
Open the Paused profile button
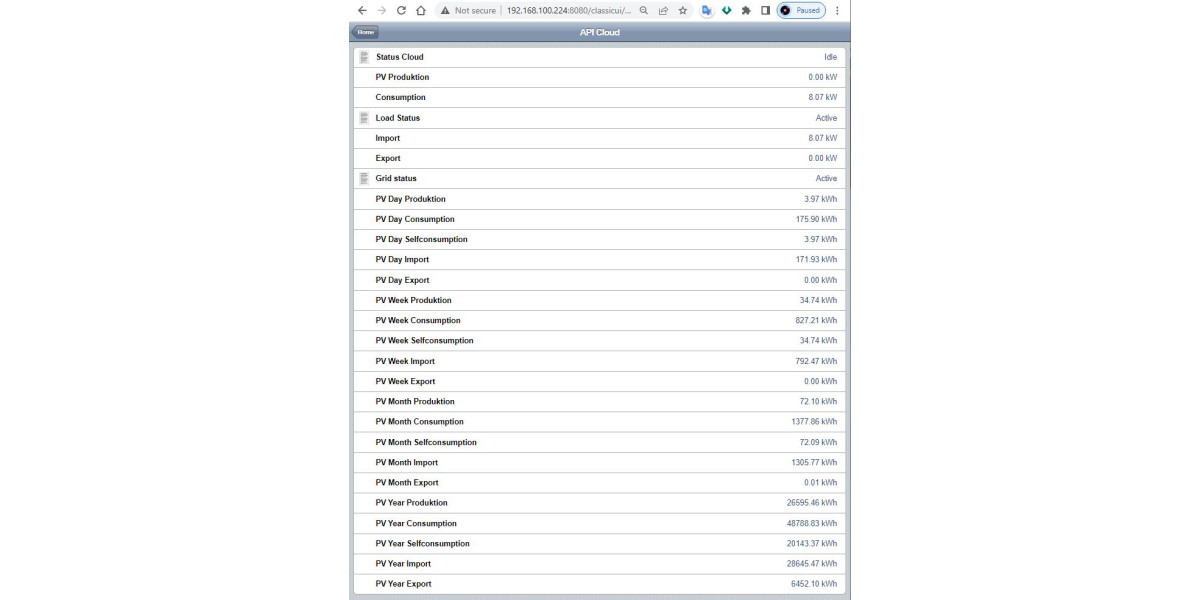[802, 10]
